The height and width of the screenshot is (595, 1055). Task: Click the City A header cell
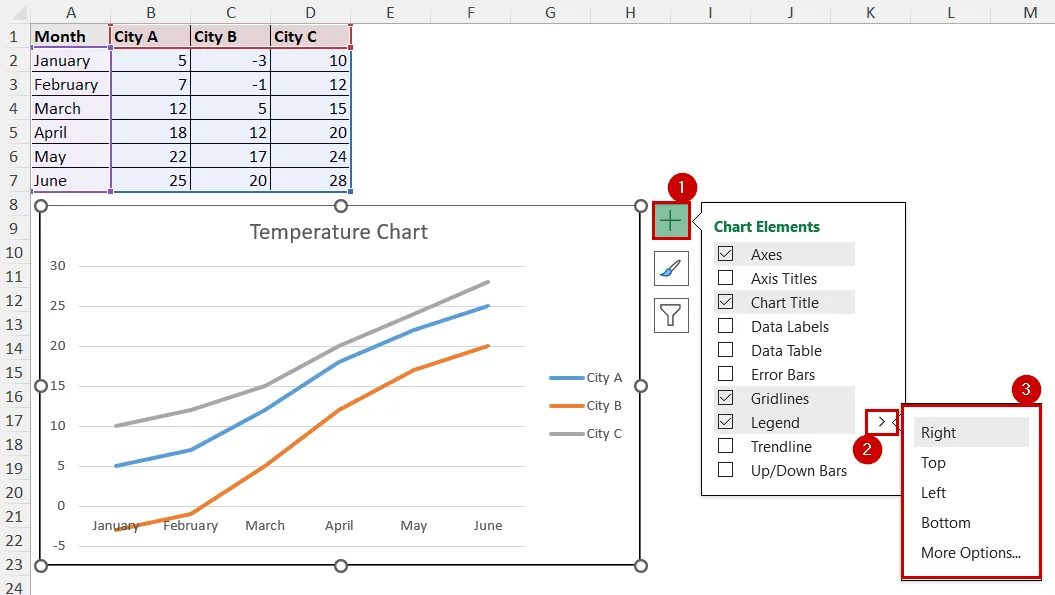tap(151, 36)
